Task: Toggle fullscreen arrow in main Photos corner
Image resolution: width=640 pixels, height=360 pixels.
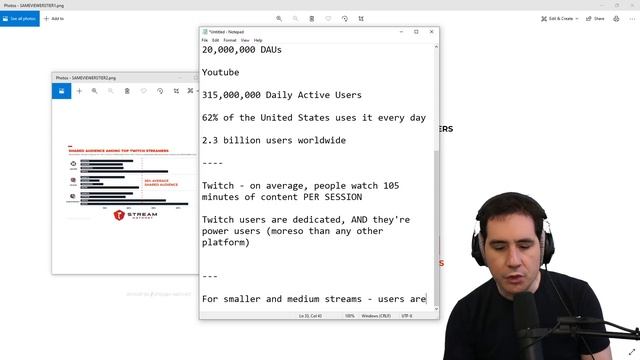Action: click(x=632, y=352)
